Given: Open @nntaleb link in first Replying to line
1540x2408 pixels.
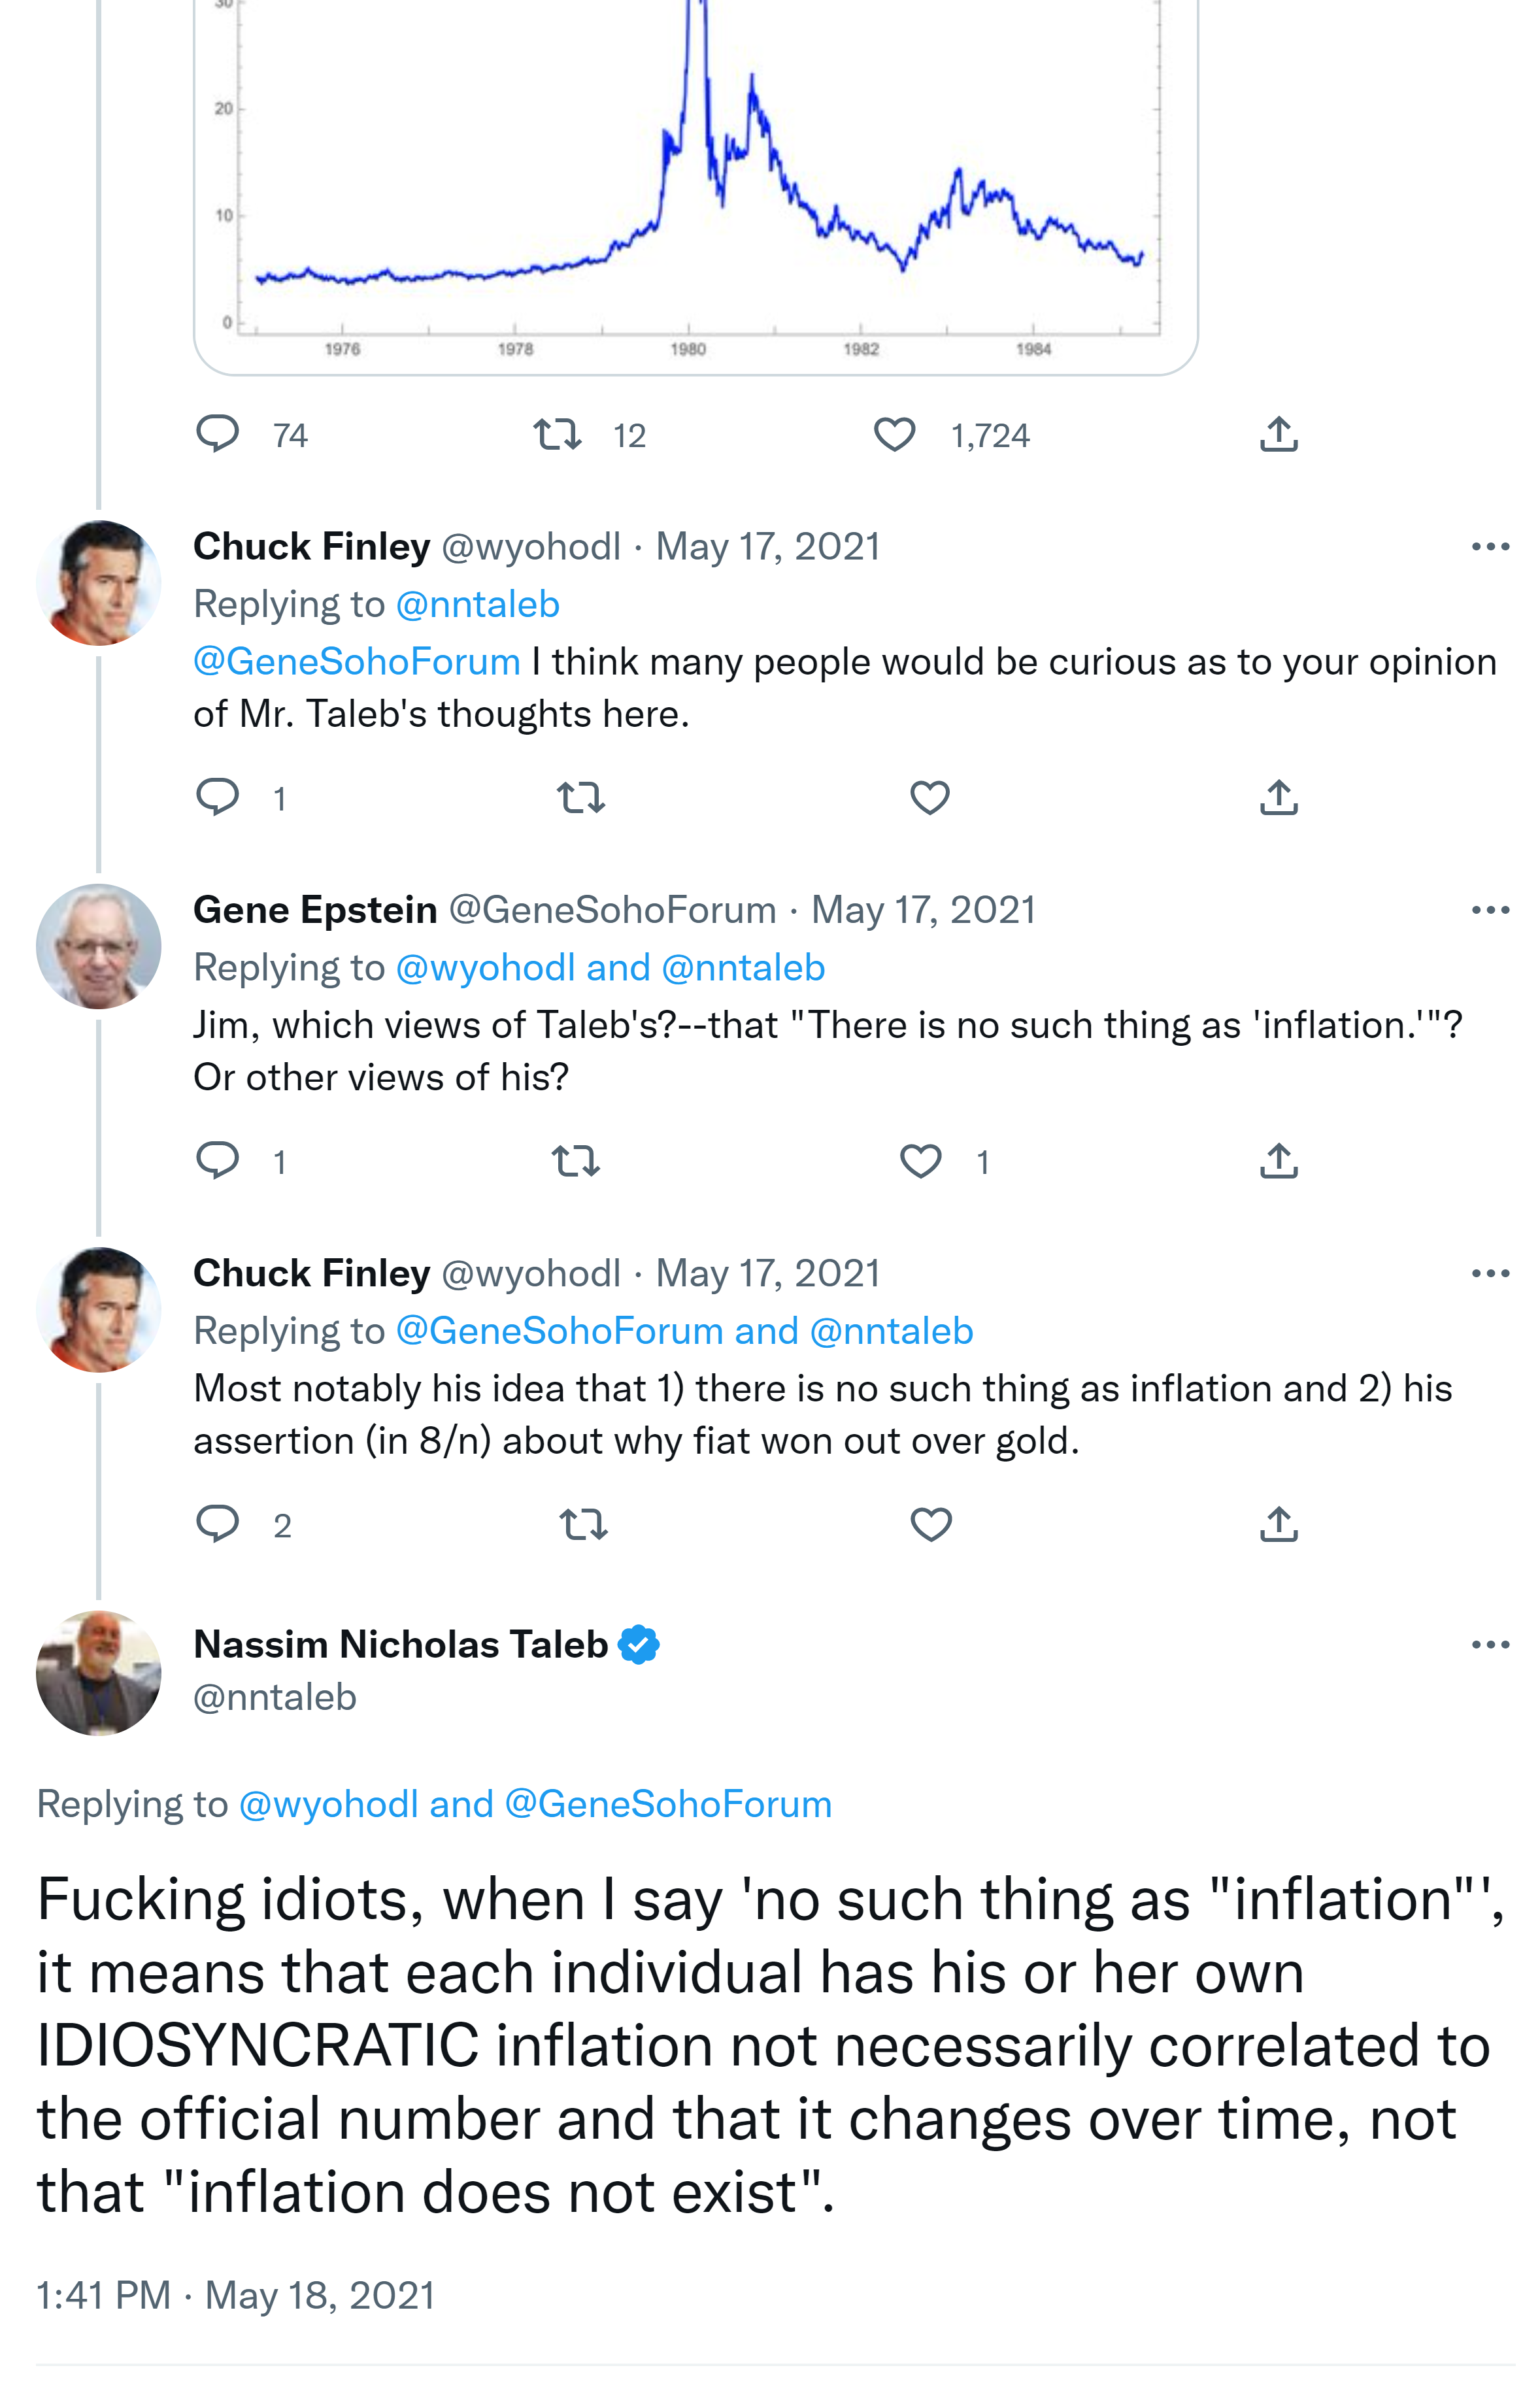Looking at the screenshot, I should pyautogui.click(x=478, y=605).
